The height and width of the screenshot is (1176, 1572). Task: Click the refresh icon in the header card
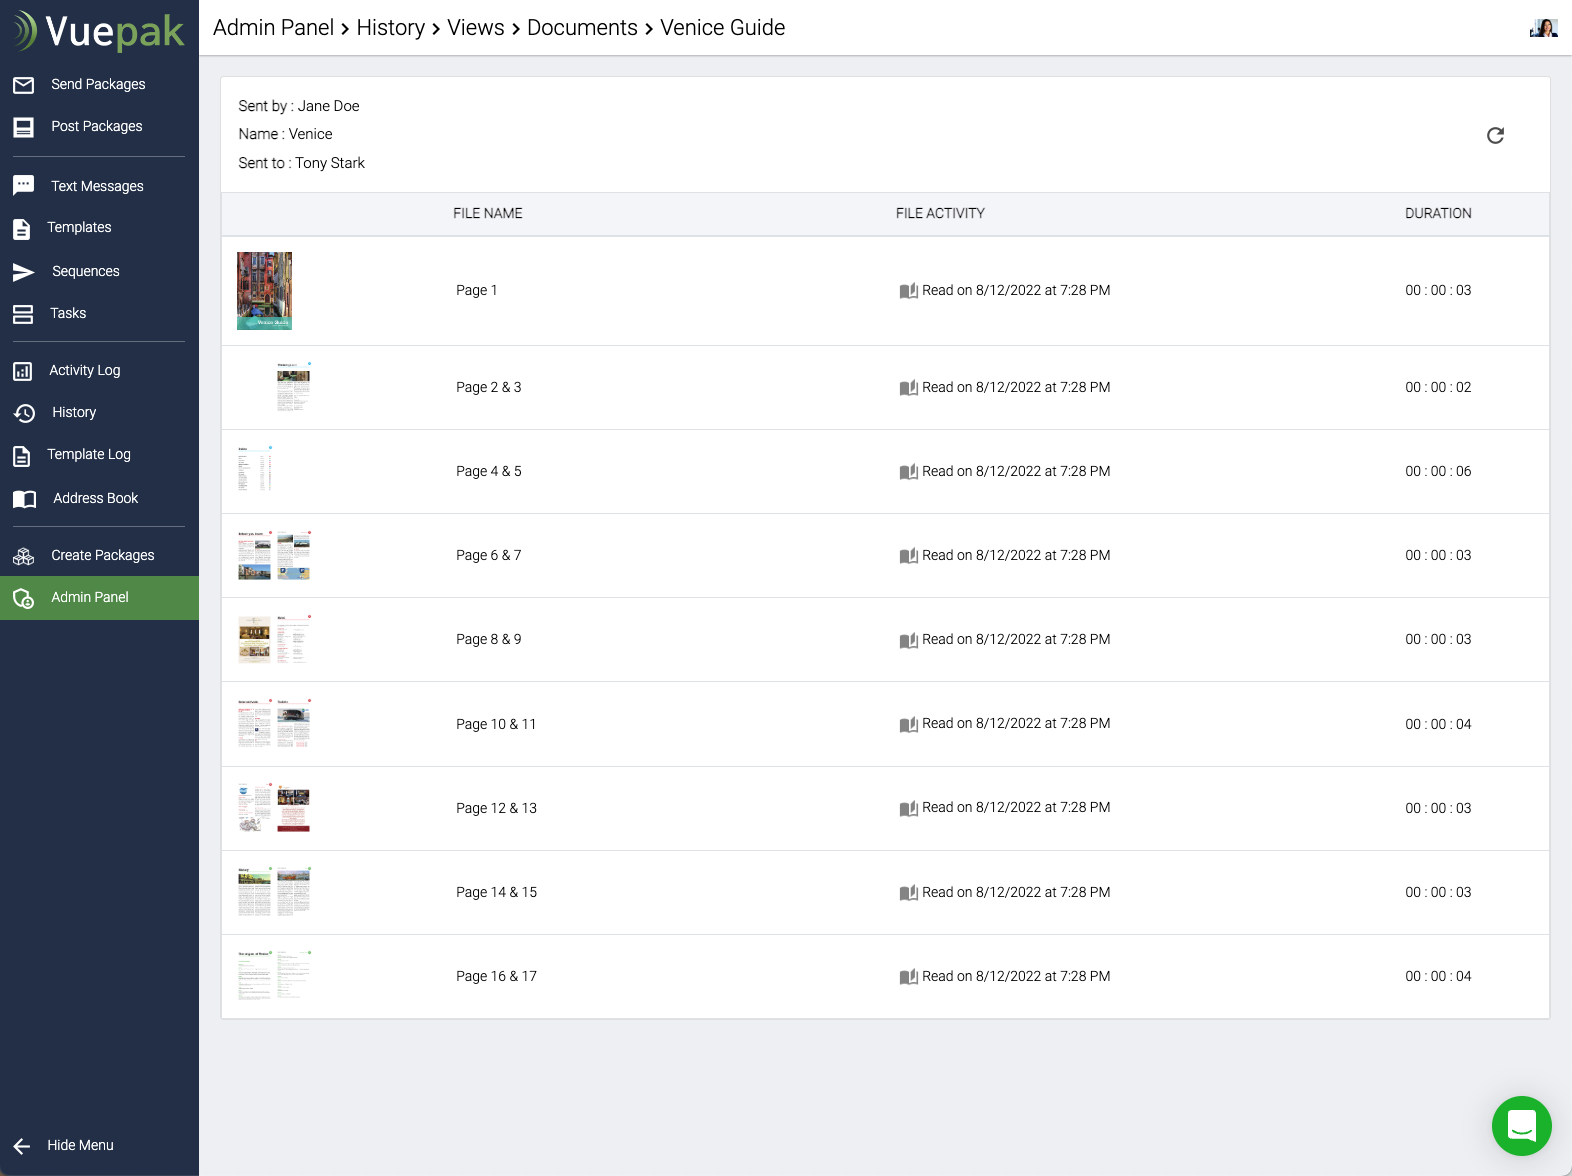1495,136
